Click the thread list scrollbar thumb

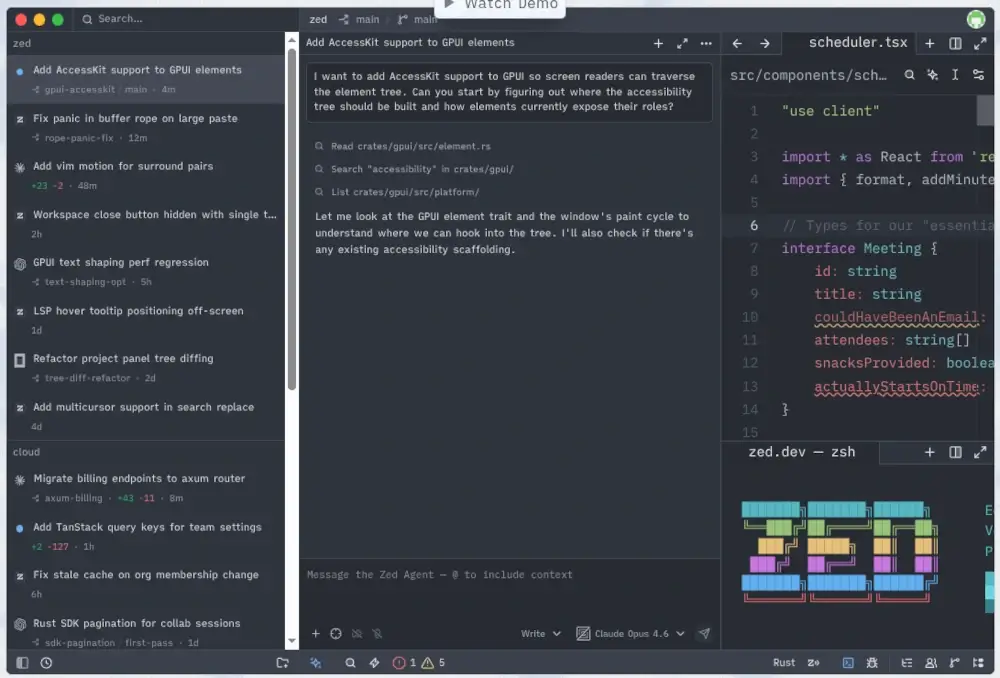coord(291,219)
